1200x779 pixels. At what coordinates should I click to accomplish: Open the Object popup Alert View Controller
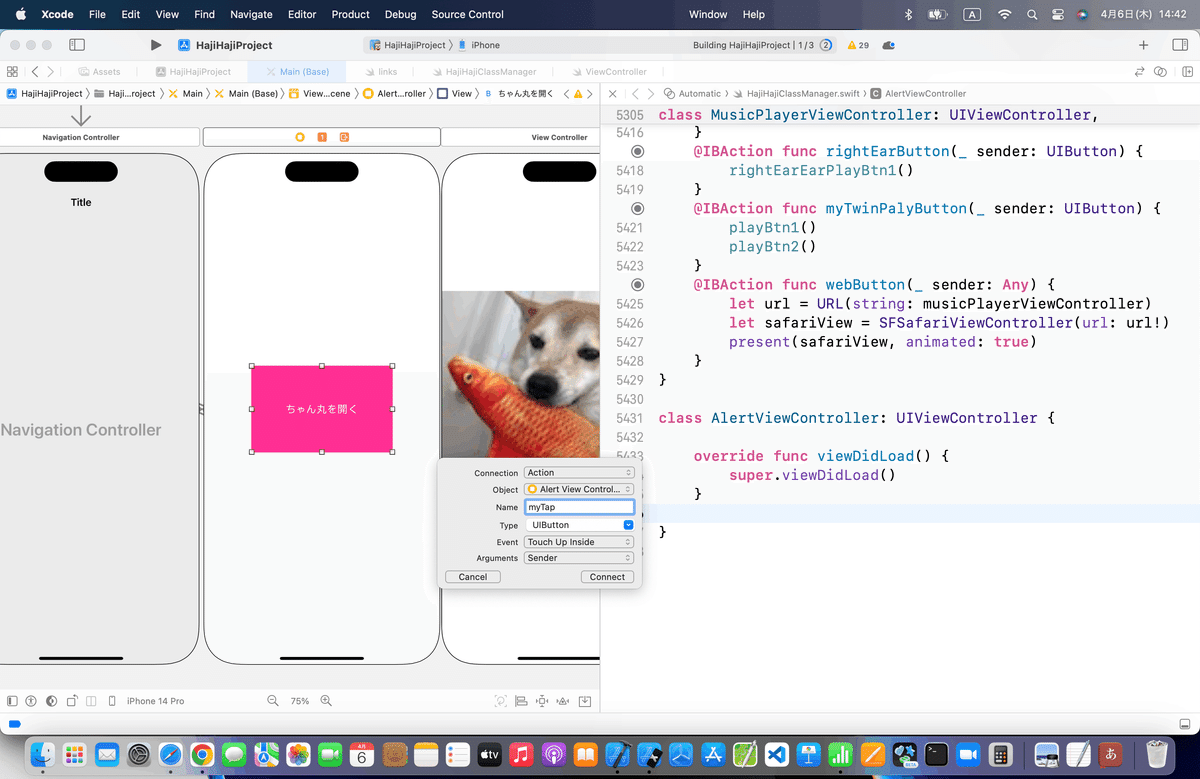pyautogui.click(x=579, y=490)
